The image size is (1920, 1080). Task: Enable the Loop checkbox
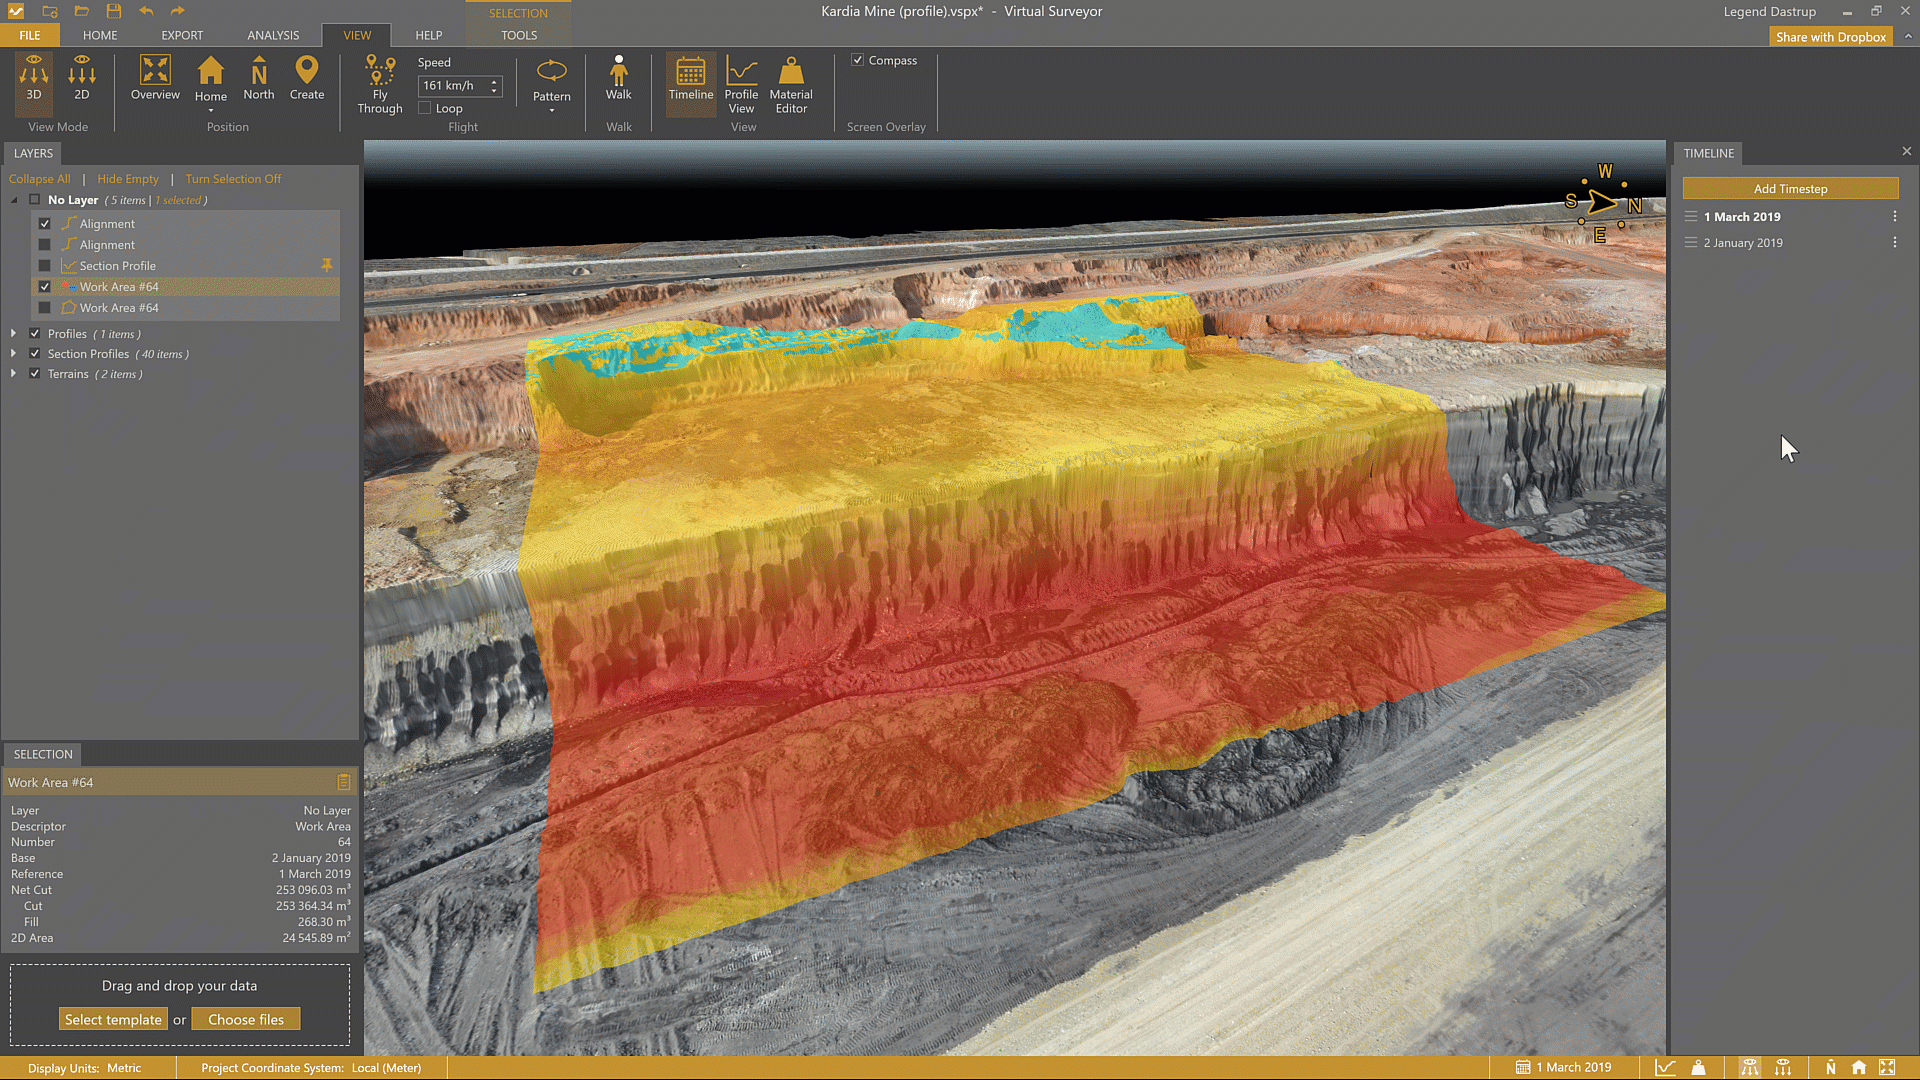[425, 108]
